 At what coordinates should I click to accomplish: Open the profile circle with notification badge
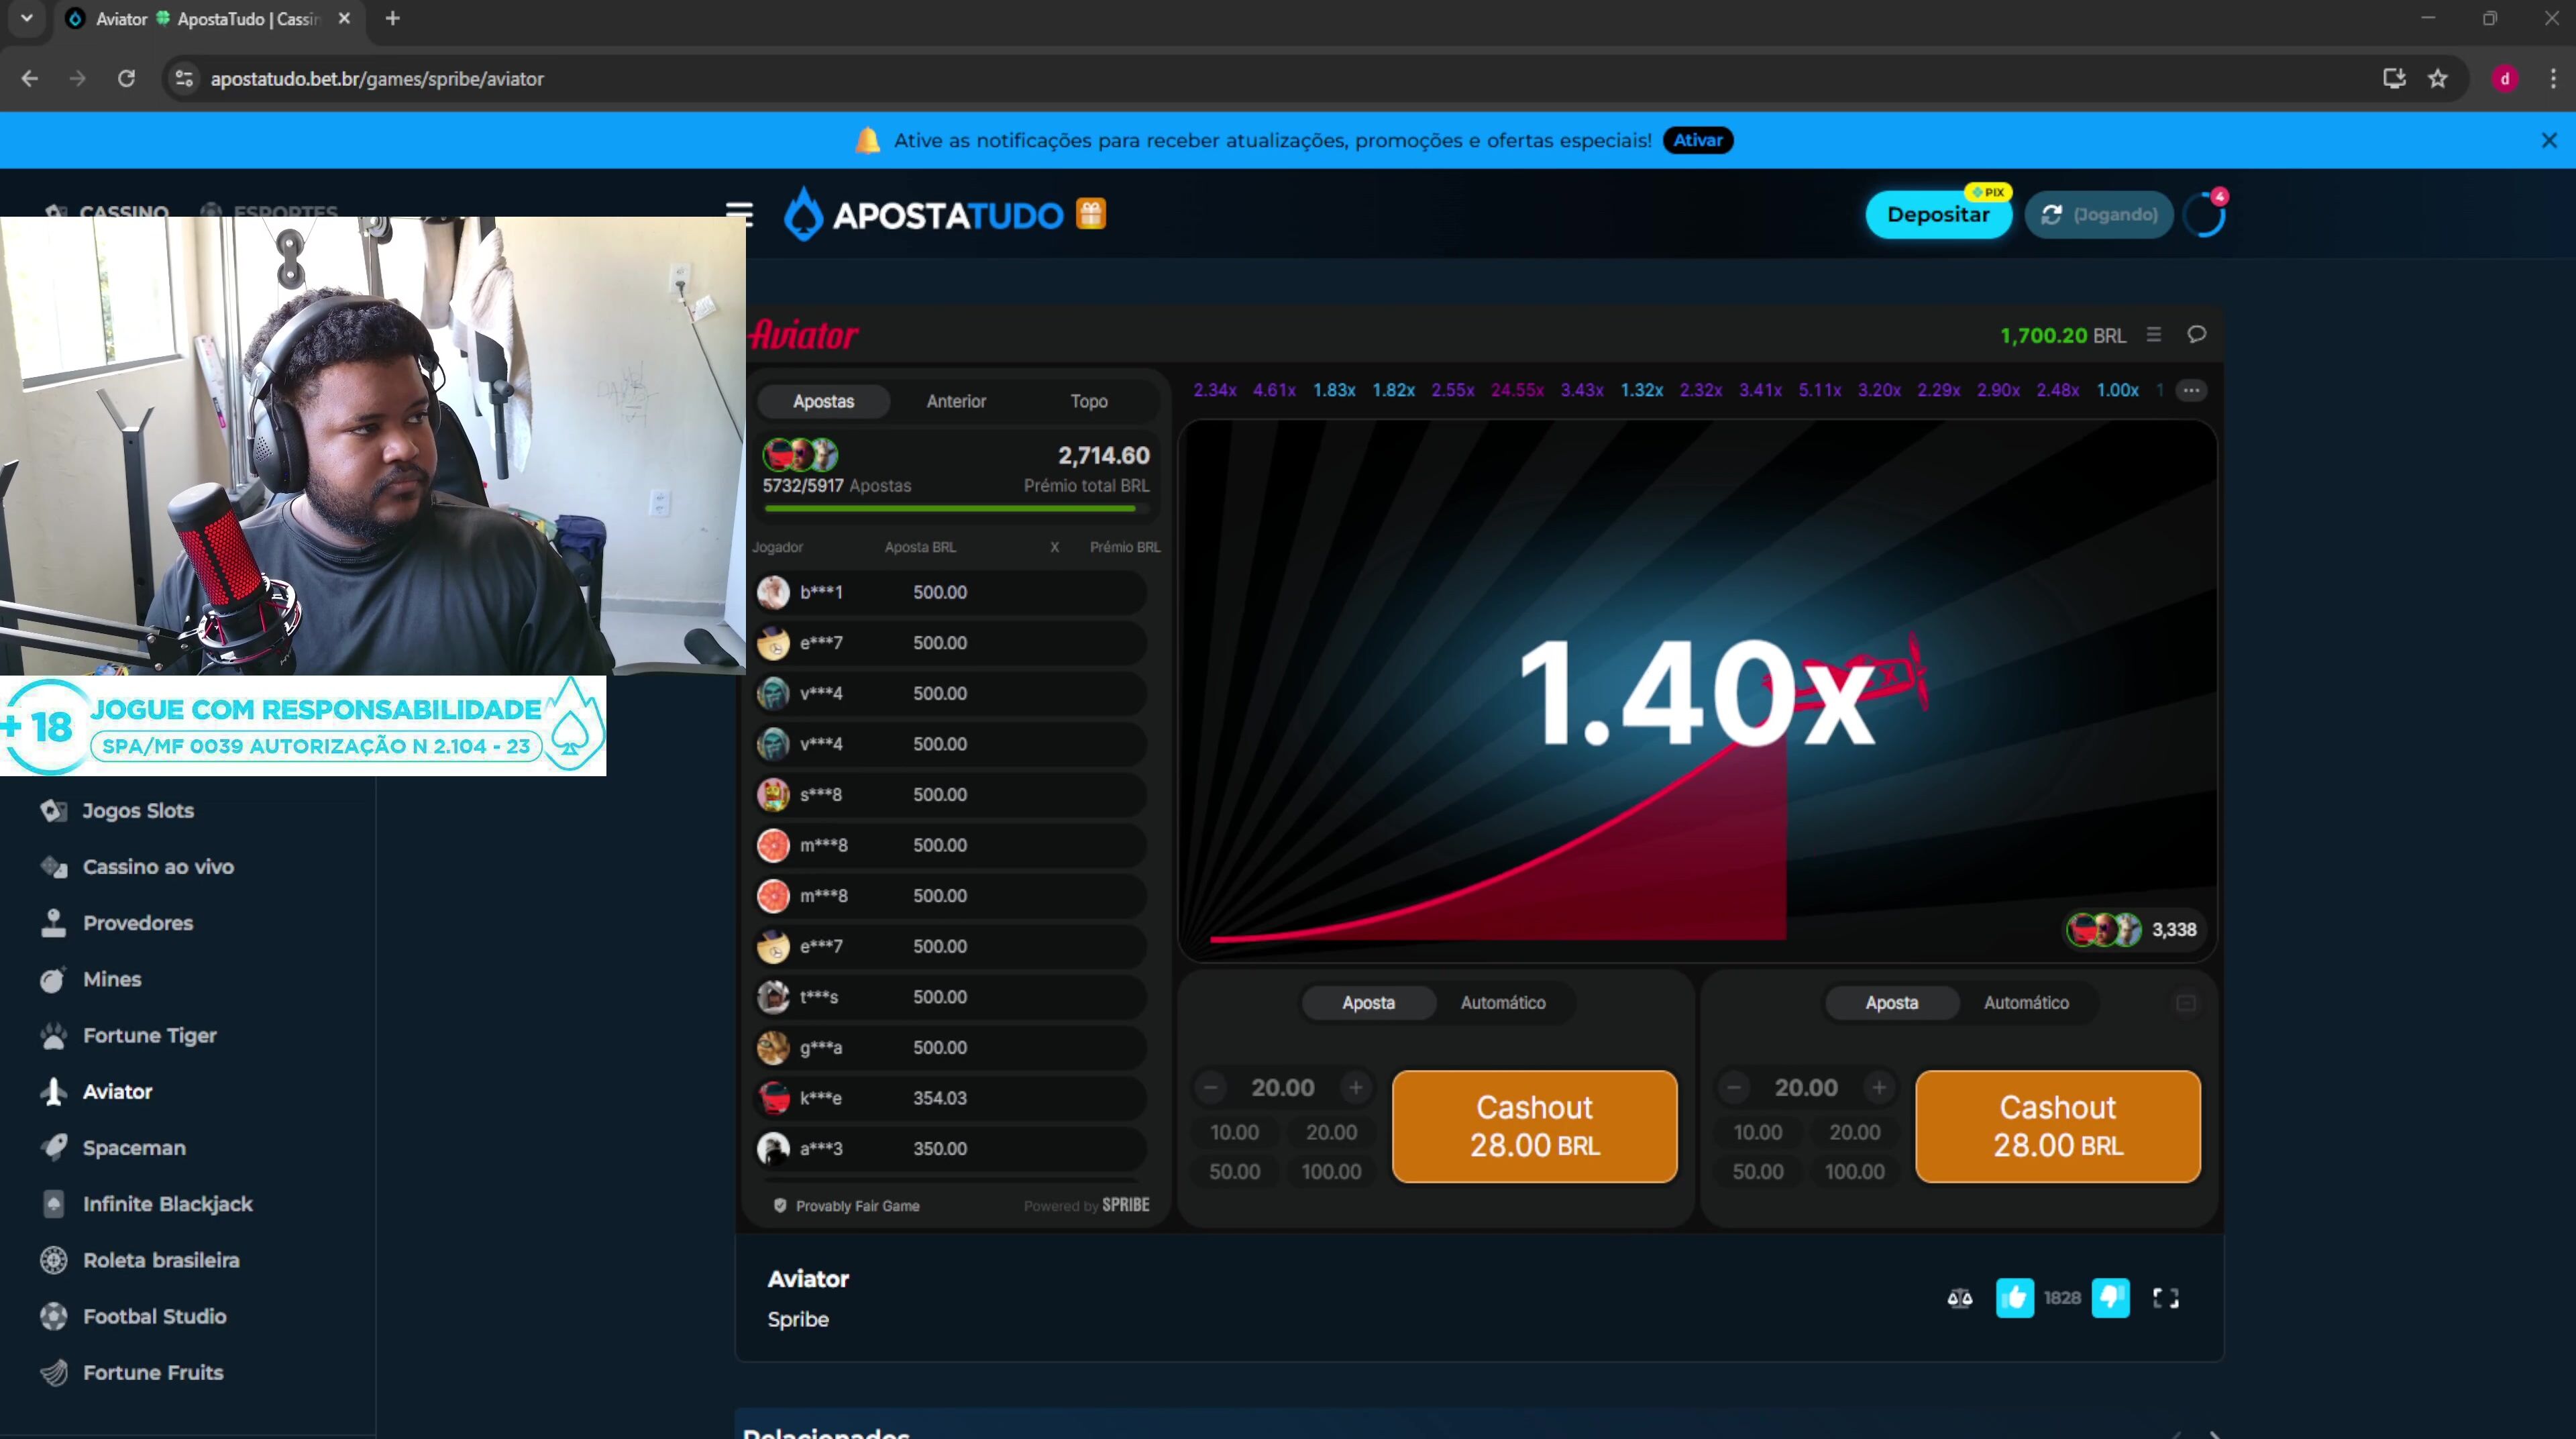coord(2205,214)
